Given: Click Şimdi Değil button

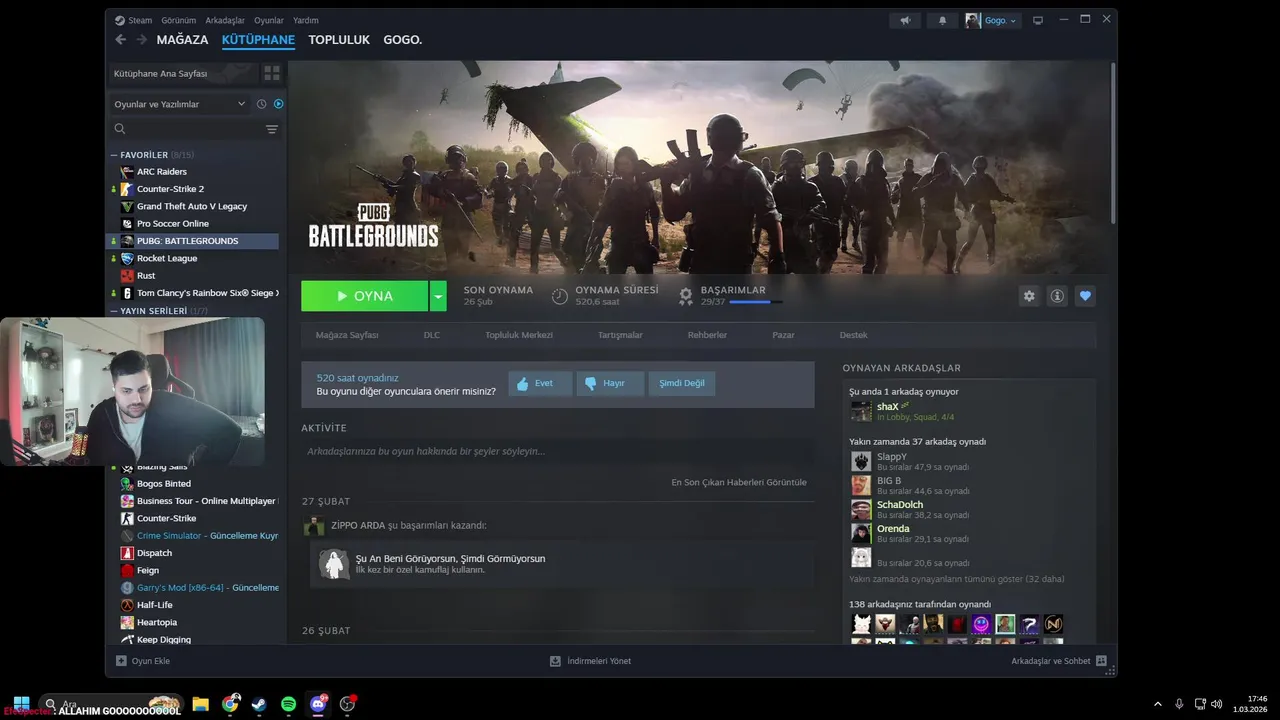Looking at the screenshot, I should click(x=681, y=383).
